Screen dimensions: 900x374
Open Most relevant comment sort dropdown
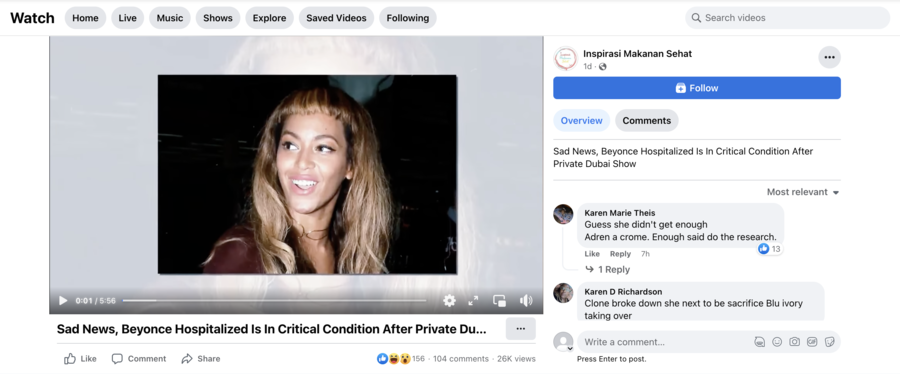click(803, 192)
